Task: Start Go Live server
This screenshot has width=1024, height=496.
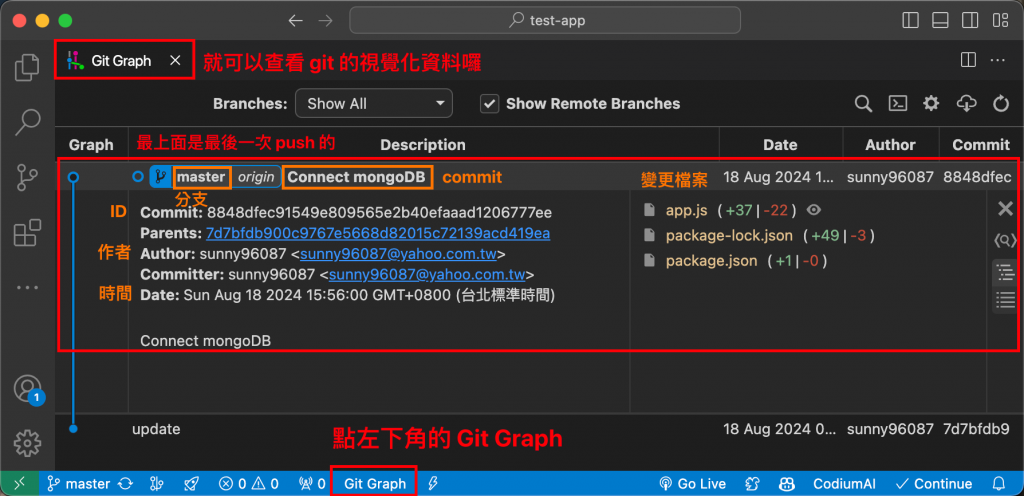Action: (x=693, y=484)
